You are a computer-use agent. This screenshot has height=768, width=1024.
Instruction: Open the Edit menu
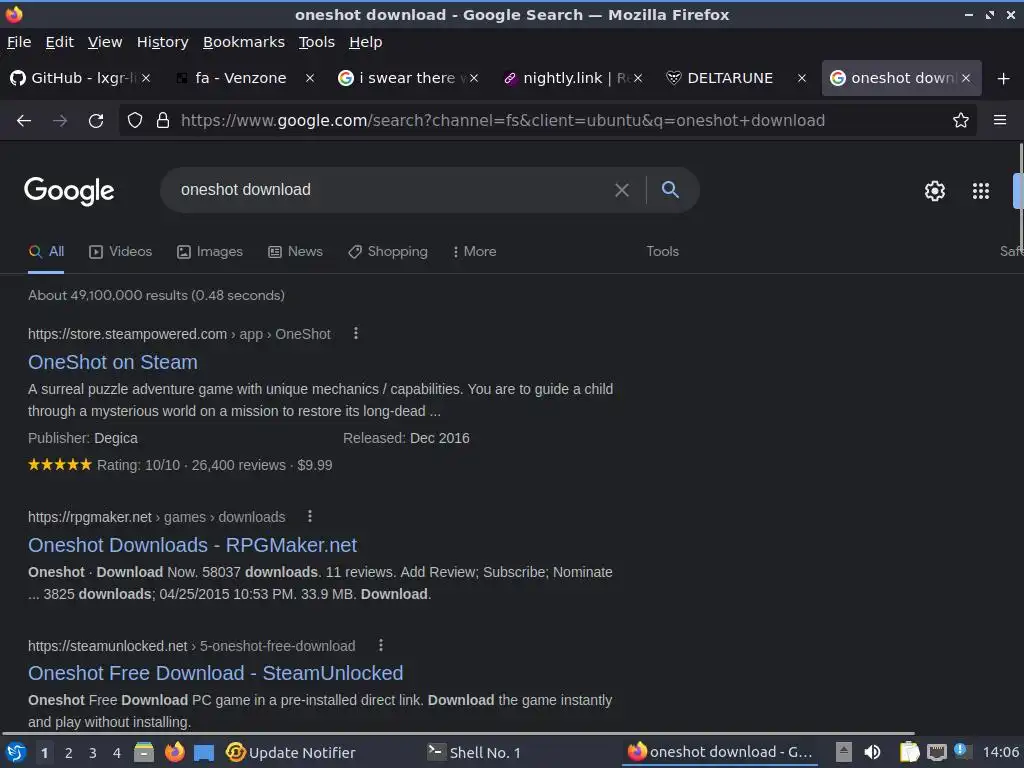click(59, 42)
